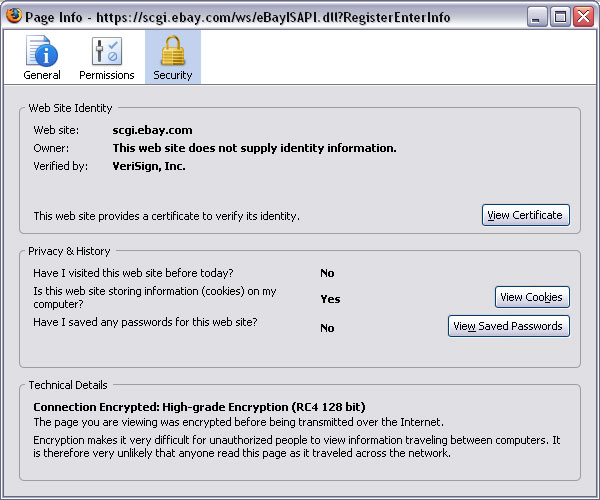Click the Page Info title bar text
The height and width of the screenshot is (500, 600).
pyautogui.click(x=237, y=17)
